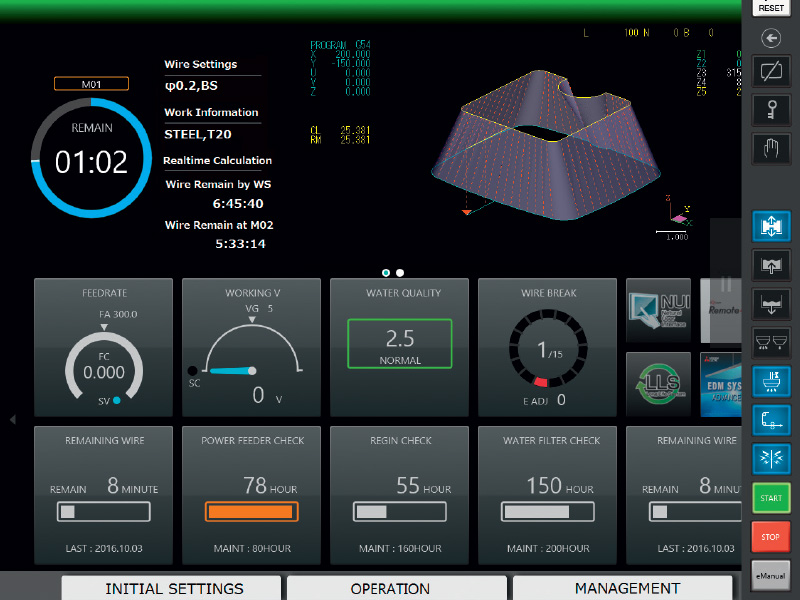This screenshot has height=600, width=800.
Task: Click the key lock icon
Action: 771,110
